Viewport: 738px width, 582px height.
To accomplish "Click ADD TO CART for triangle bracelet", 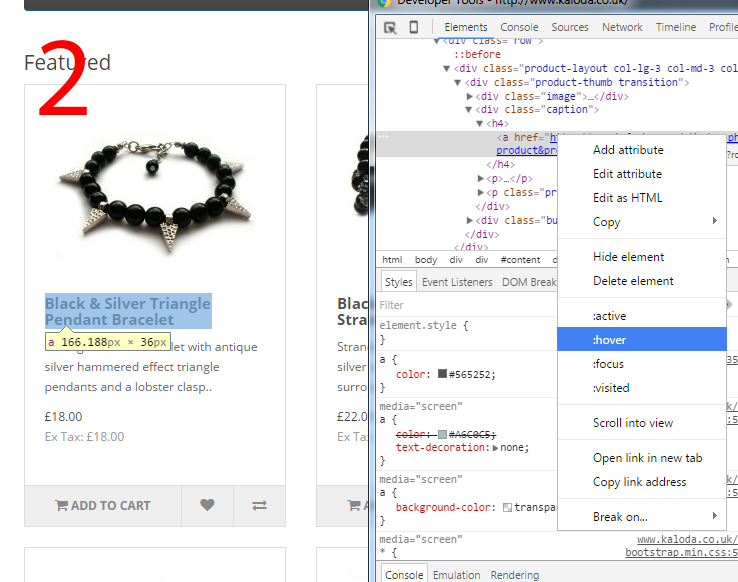I will 103,505.
